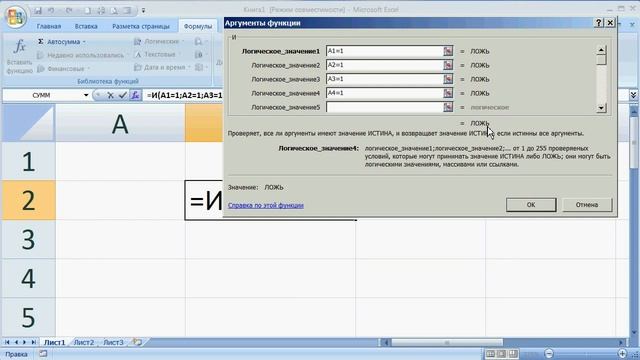Viewport: 640px width, 360px height.
Task: Click the Логическое_значение2 field containing A2=1
Action: pos(384,65)
